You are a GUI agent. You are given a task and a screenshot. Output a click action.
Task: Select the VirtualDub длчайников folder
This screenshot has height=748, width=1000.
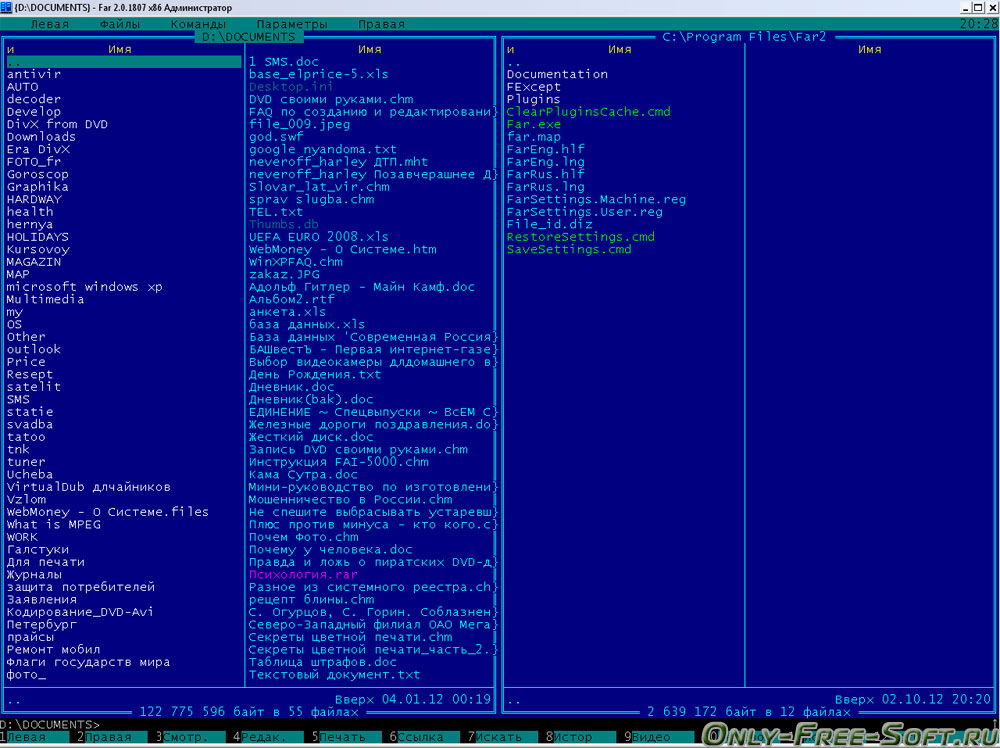89,487
